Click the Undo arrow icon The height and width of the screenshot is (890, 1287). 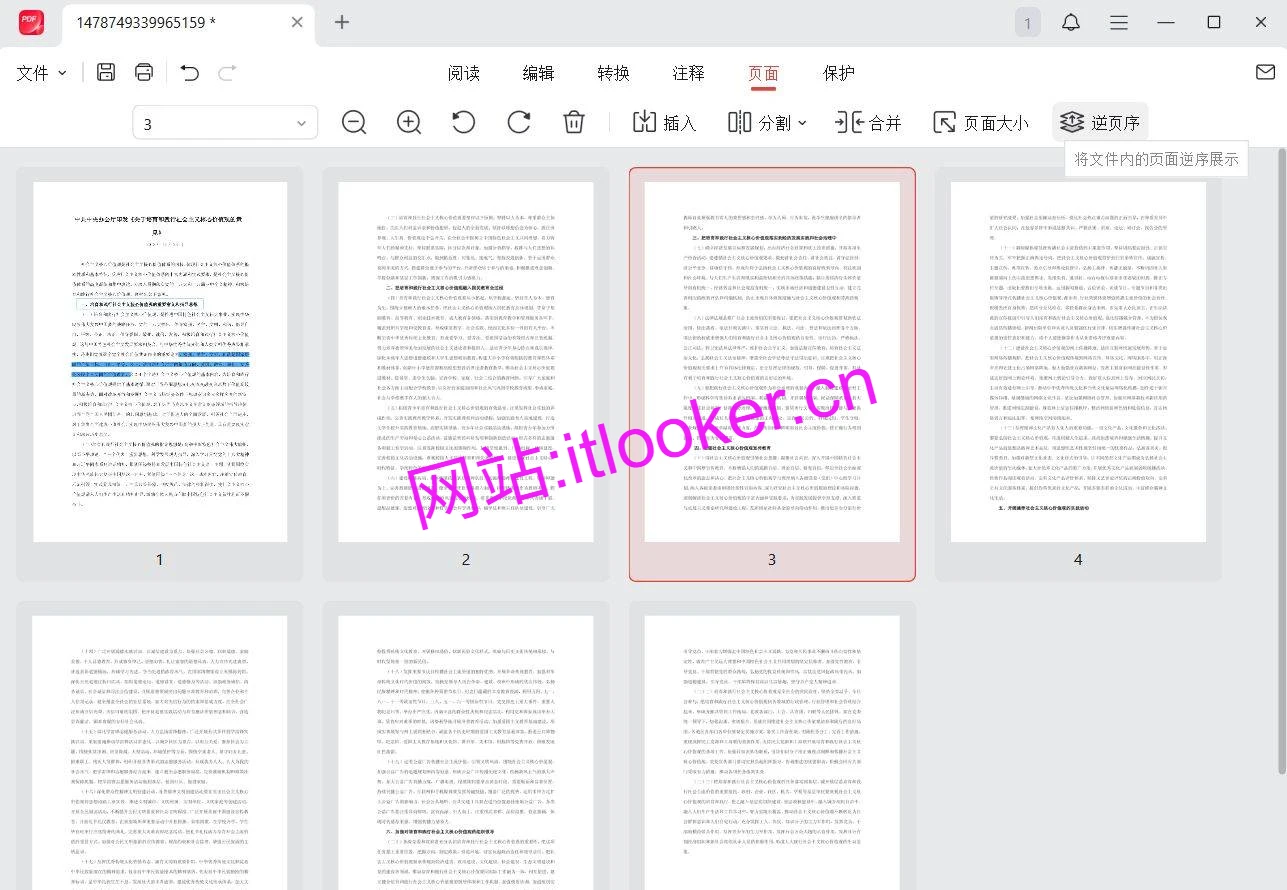coord(189,72)
